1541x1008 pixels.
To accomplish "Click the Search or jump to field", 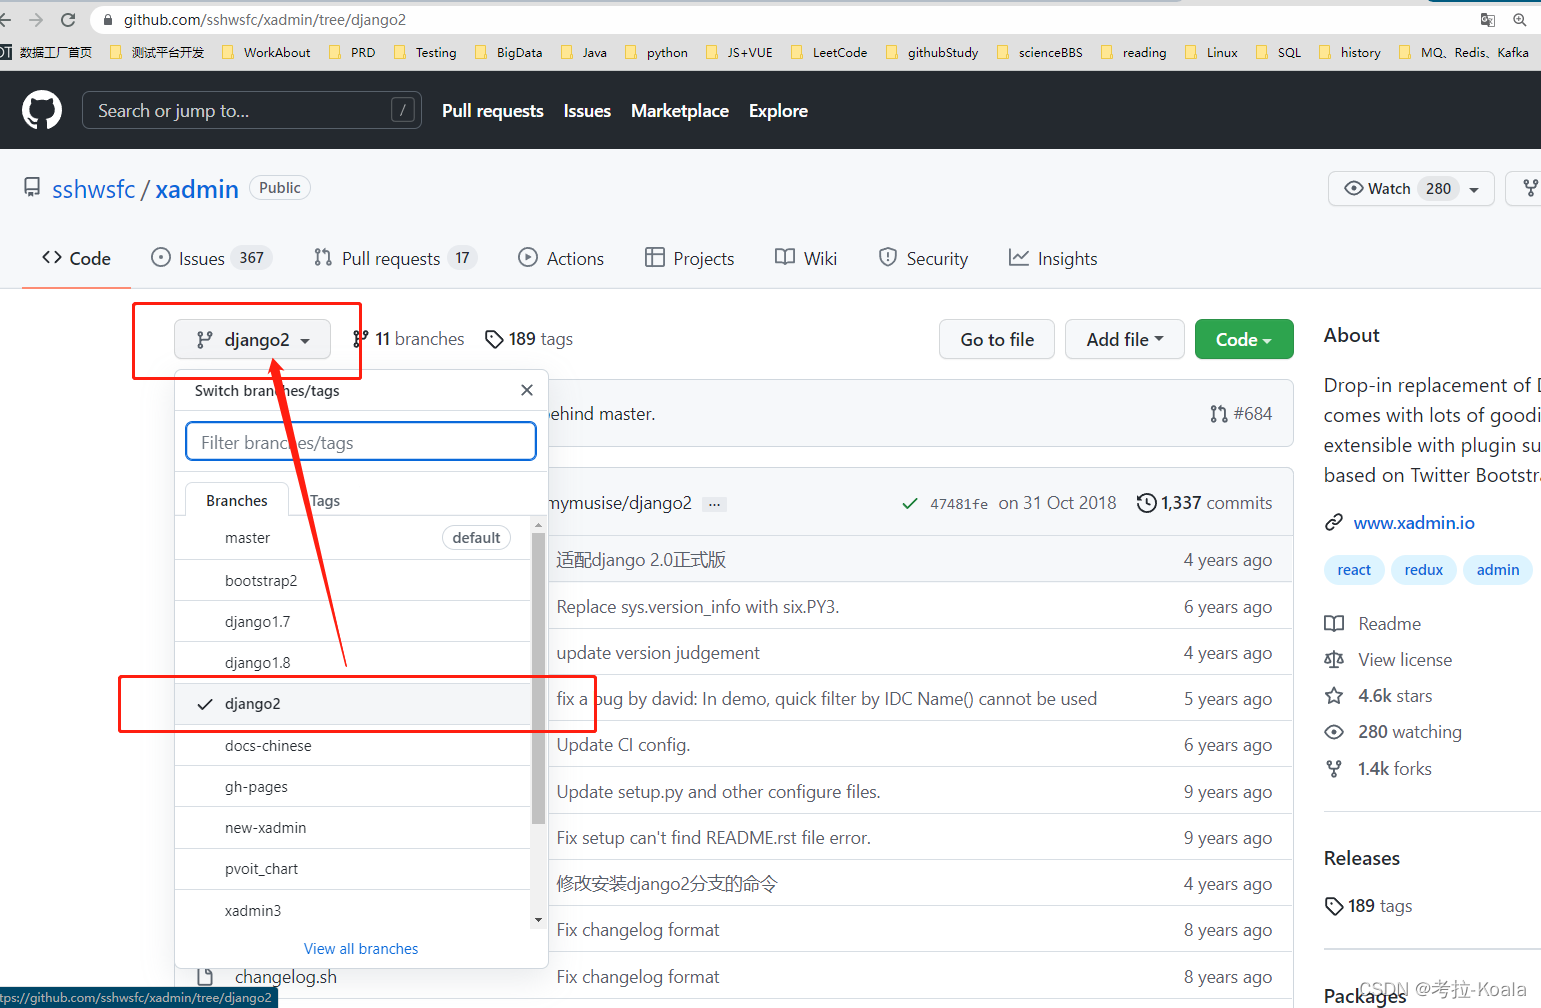I will (251, 110).
